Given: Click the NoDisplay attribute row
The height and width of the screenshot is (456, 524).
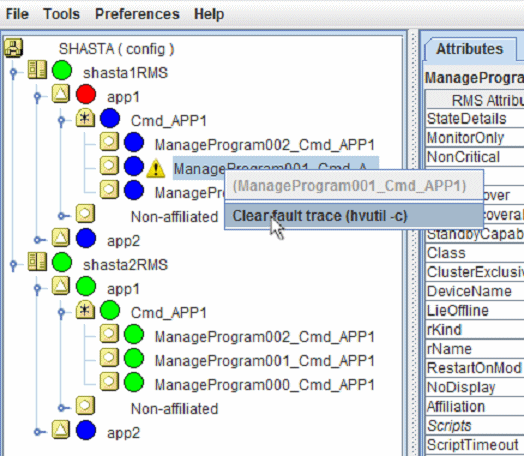Looking at the screenshot, I should (x=475, y=388).
